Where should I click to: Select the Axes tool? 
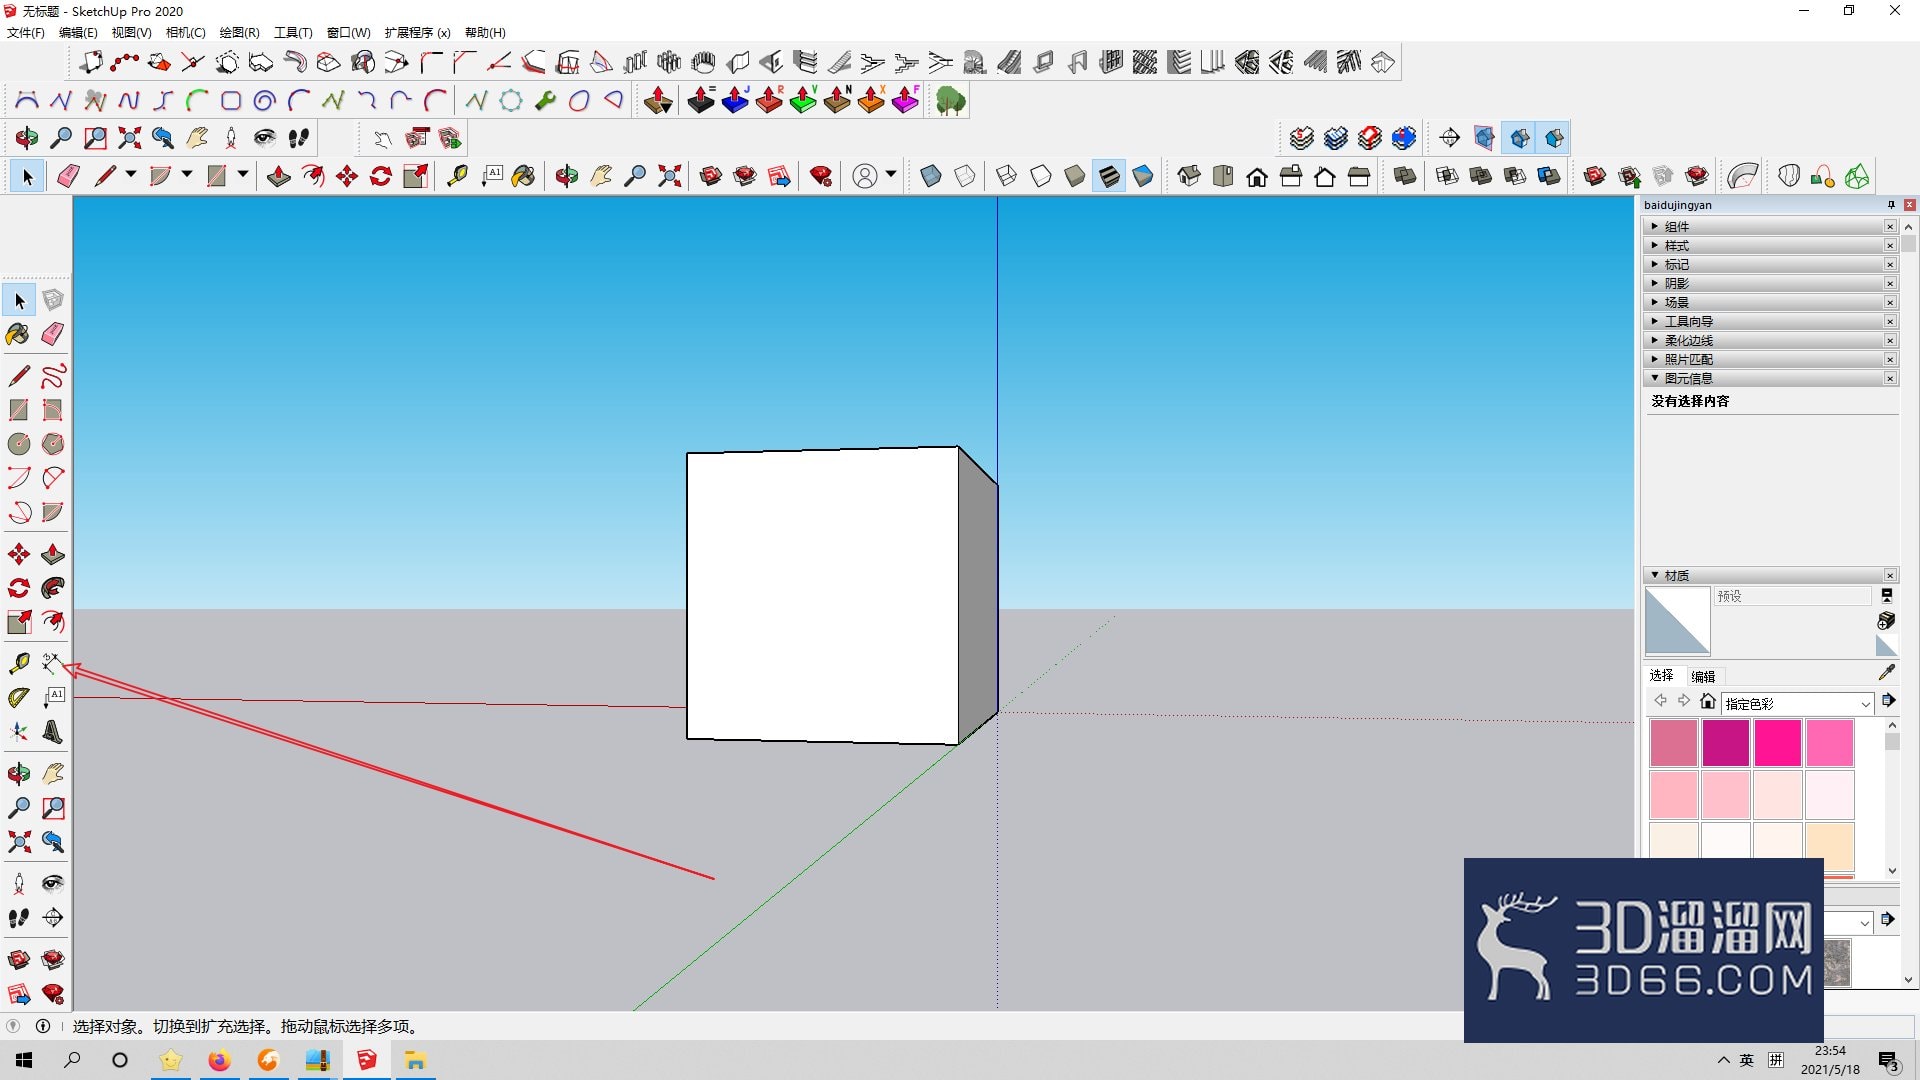[19, 732]
